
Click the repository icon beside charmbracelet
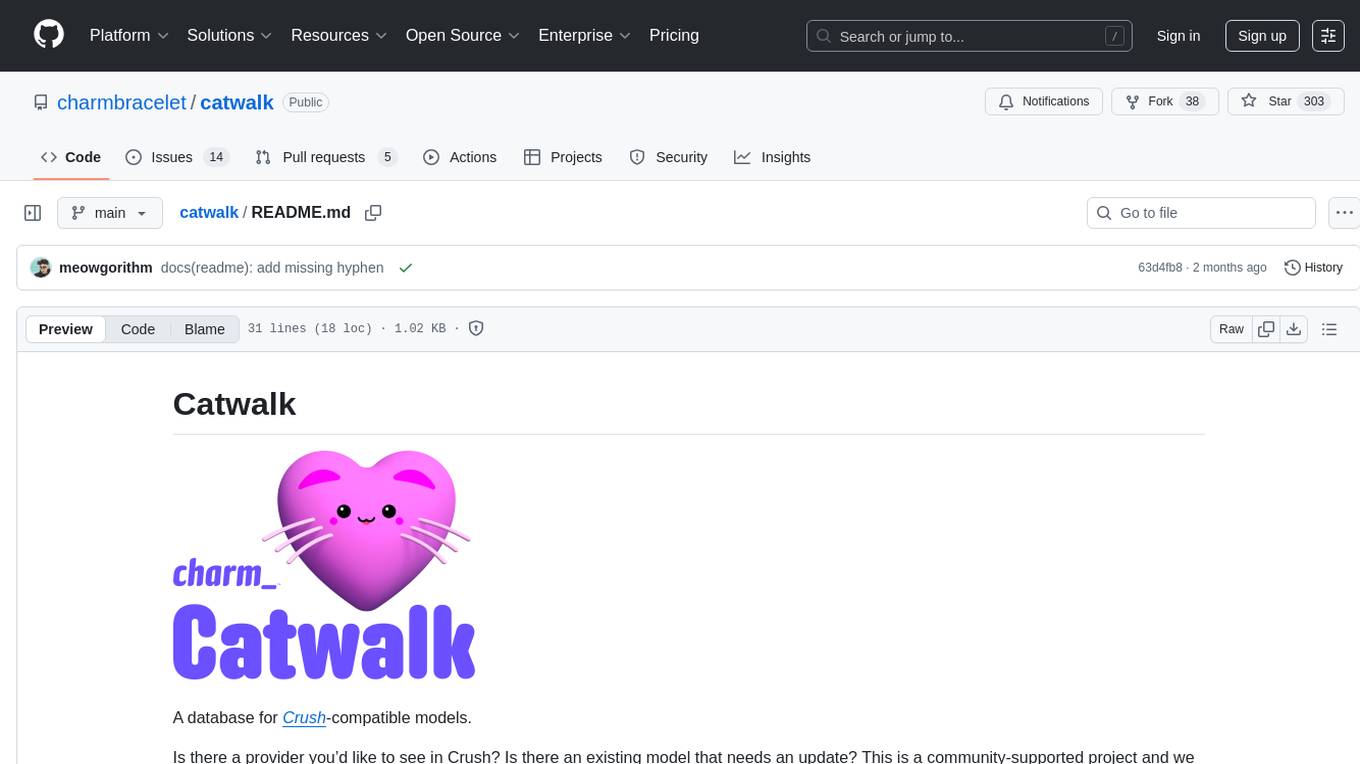click(x=40, y=102)
